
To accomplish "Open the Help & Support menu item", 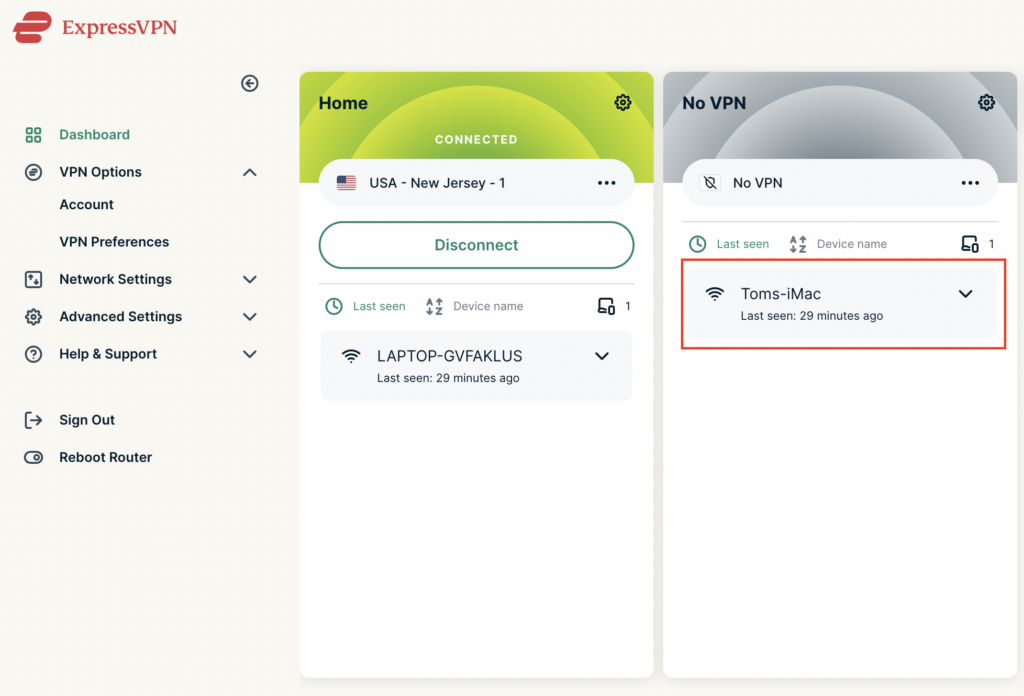I will tap(108, 354).
